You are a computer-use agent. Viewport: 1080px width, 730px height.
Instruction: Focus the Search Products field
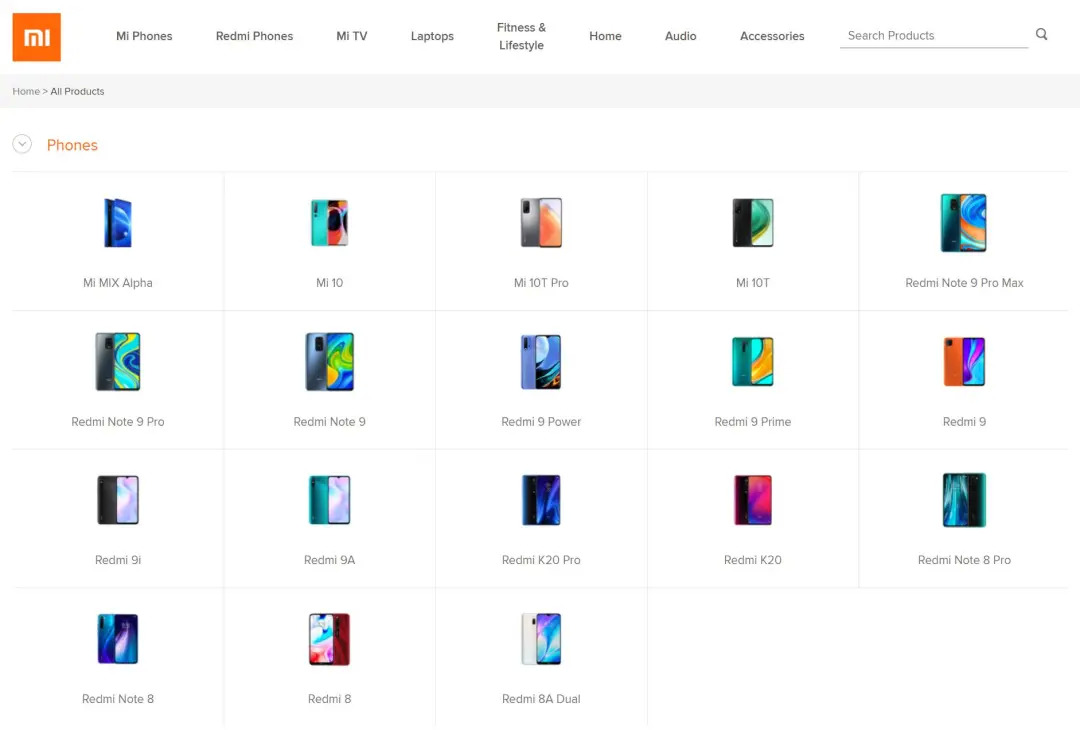[934, 35]
